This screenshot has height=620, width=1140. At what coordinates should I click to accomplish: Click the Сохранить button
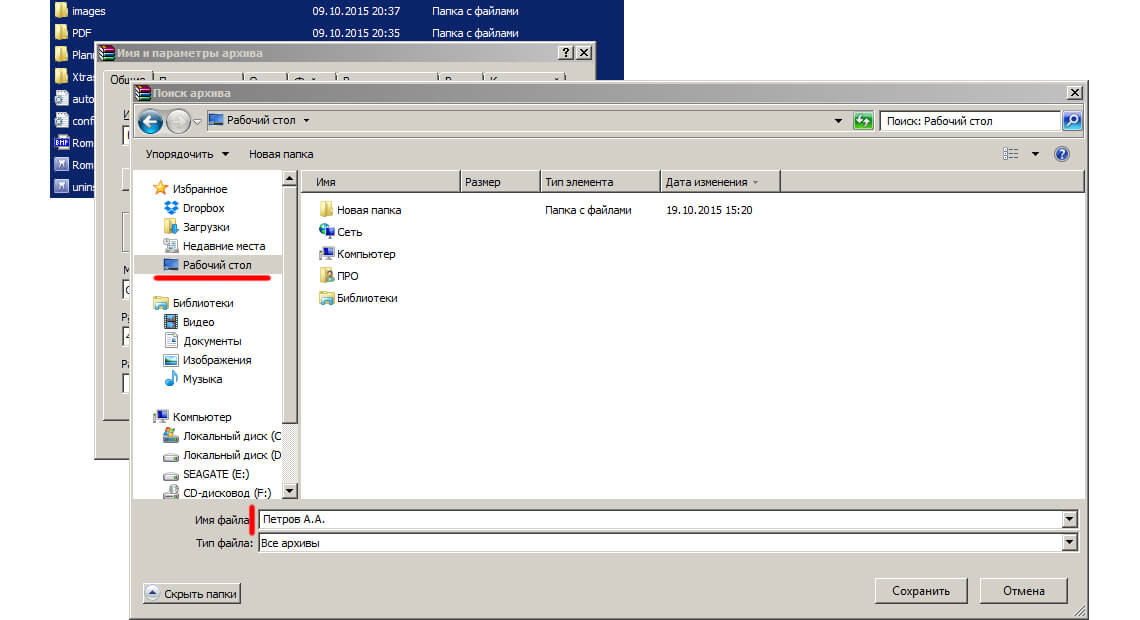pyautogui.click(x=920, y=591)
